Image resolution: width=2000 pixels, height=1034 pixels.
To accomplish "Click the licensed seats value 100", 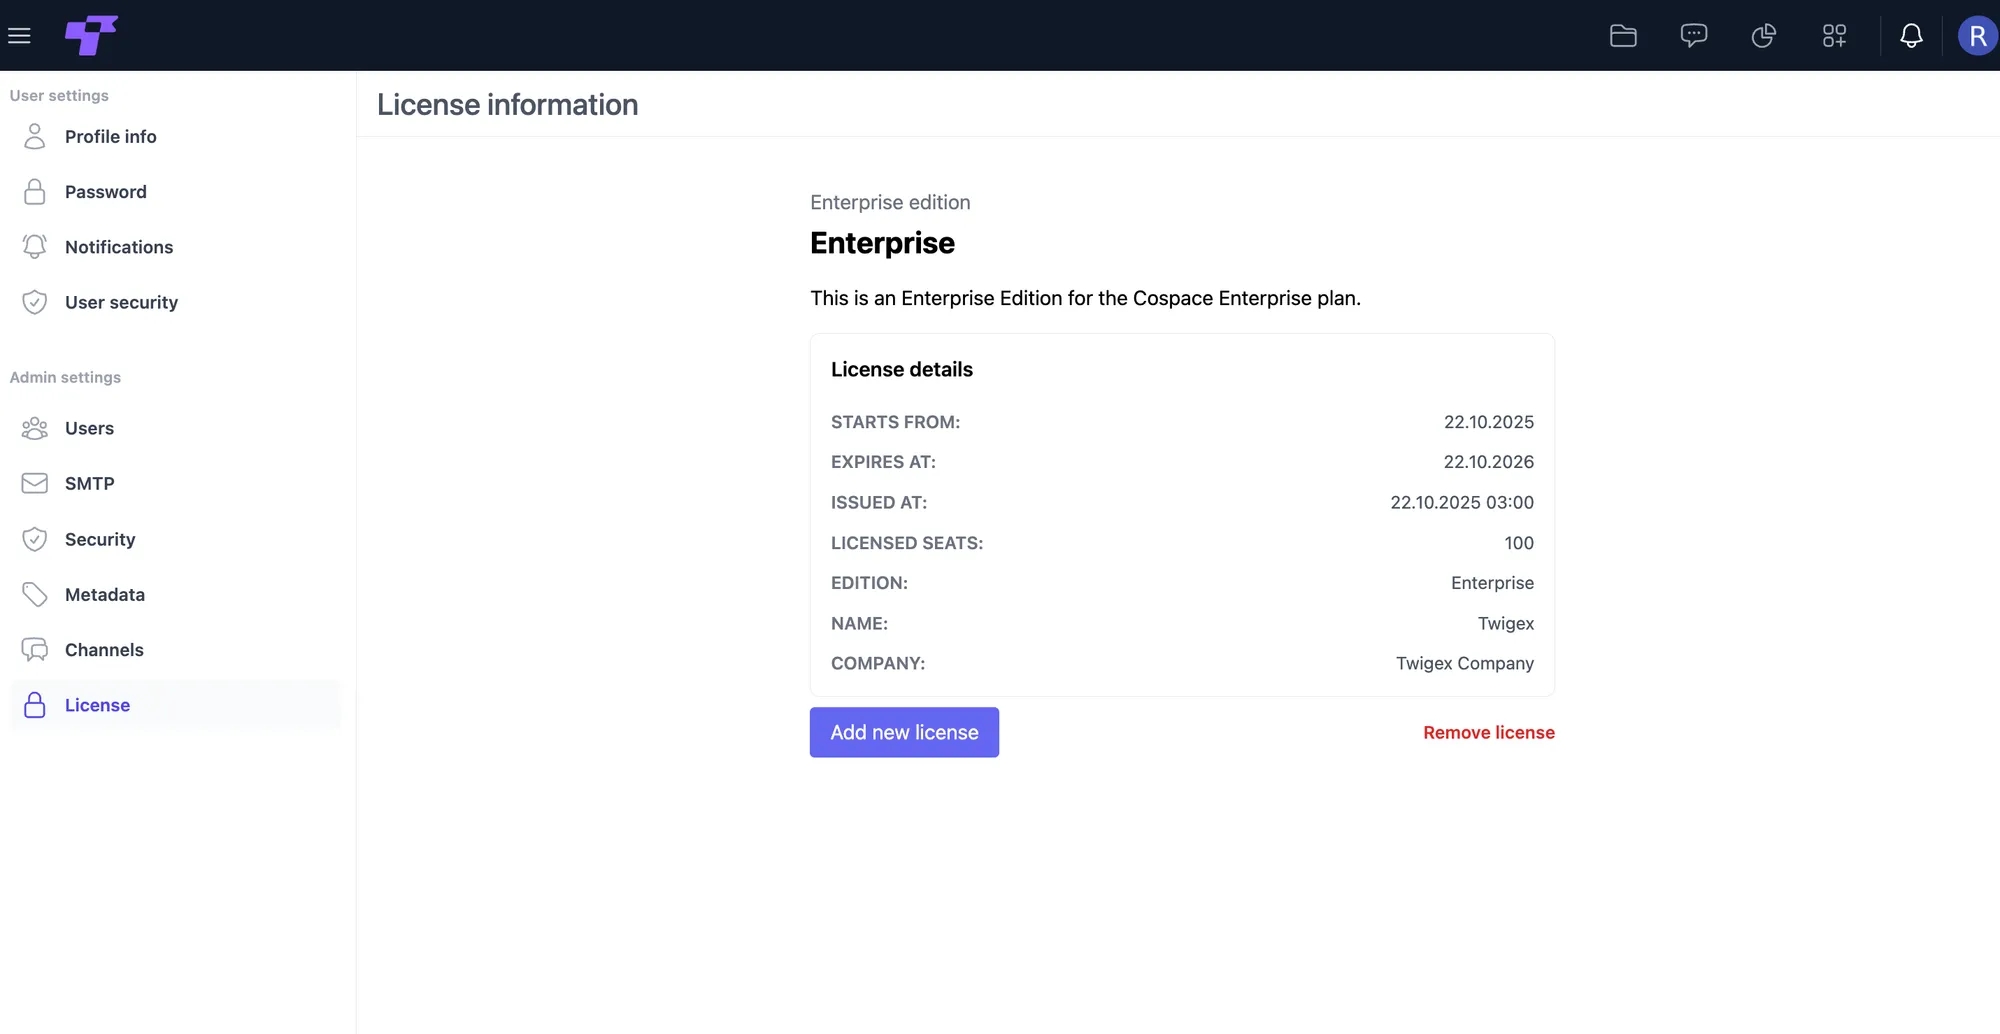I will tap(1519, 543).
